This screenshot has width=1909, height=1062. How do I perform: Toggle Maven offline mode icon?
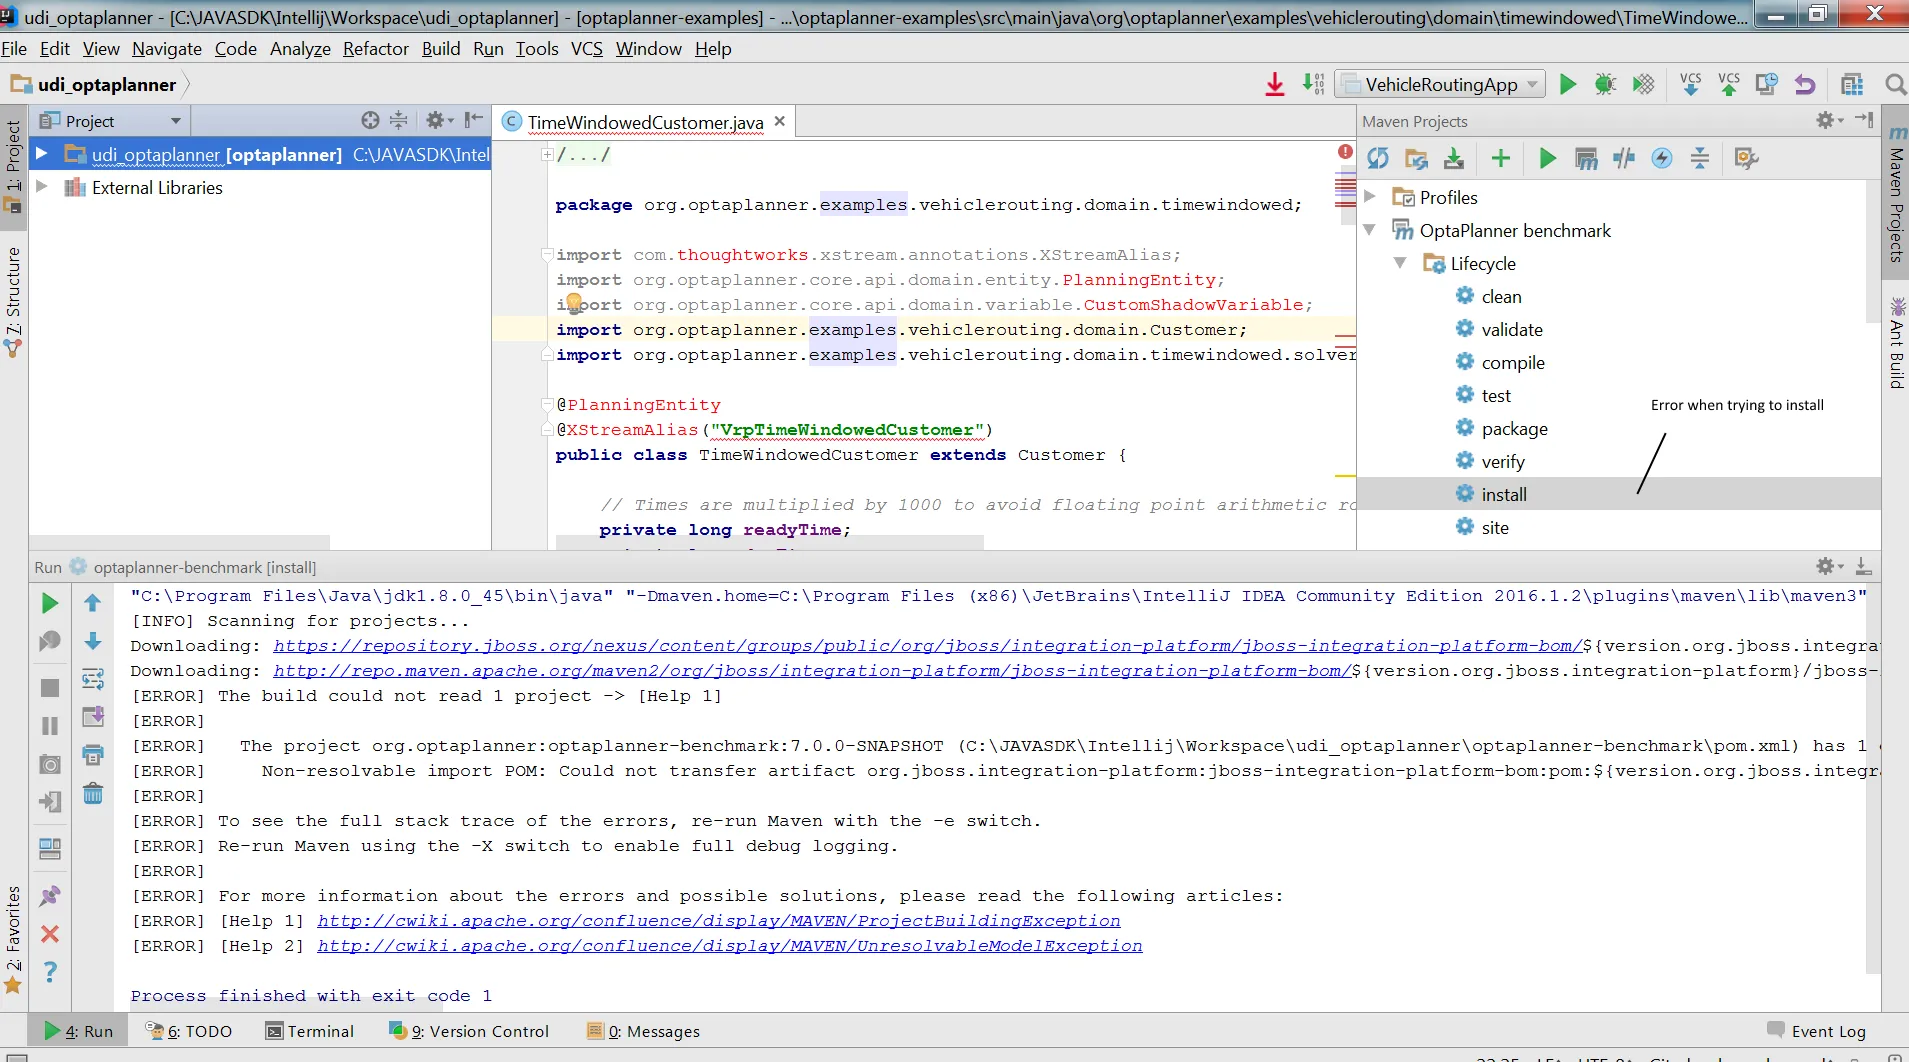pyautogui.click(x=1624, y=158)
